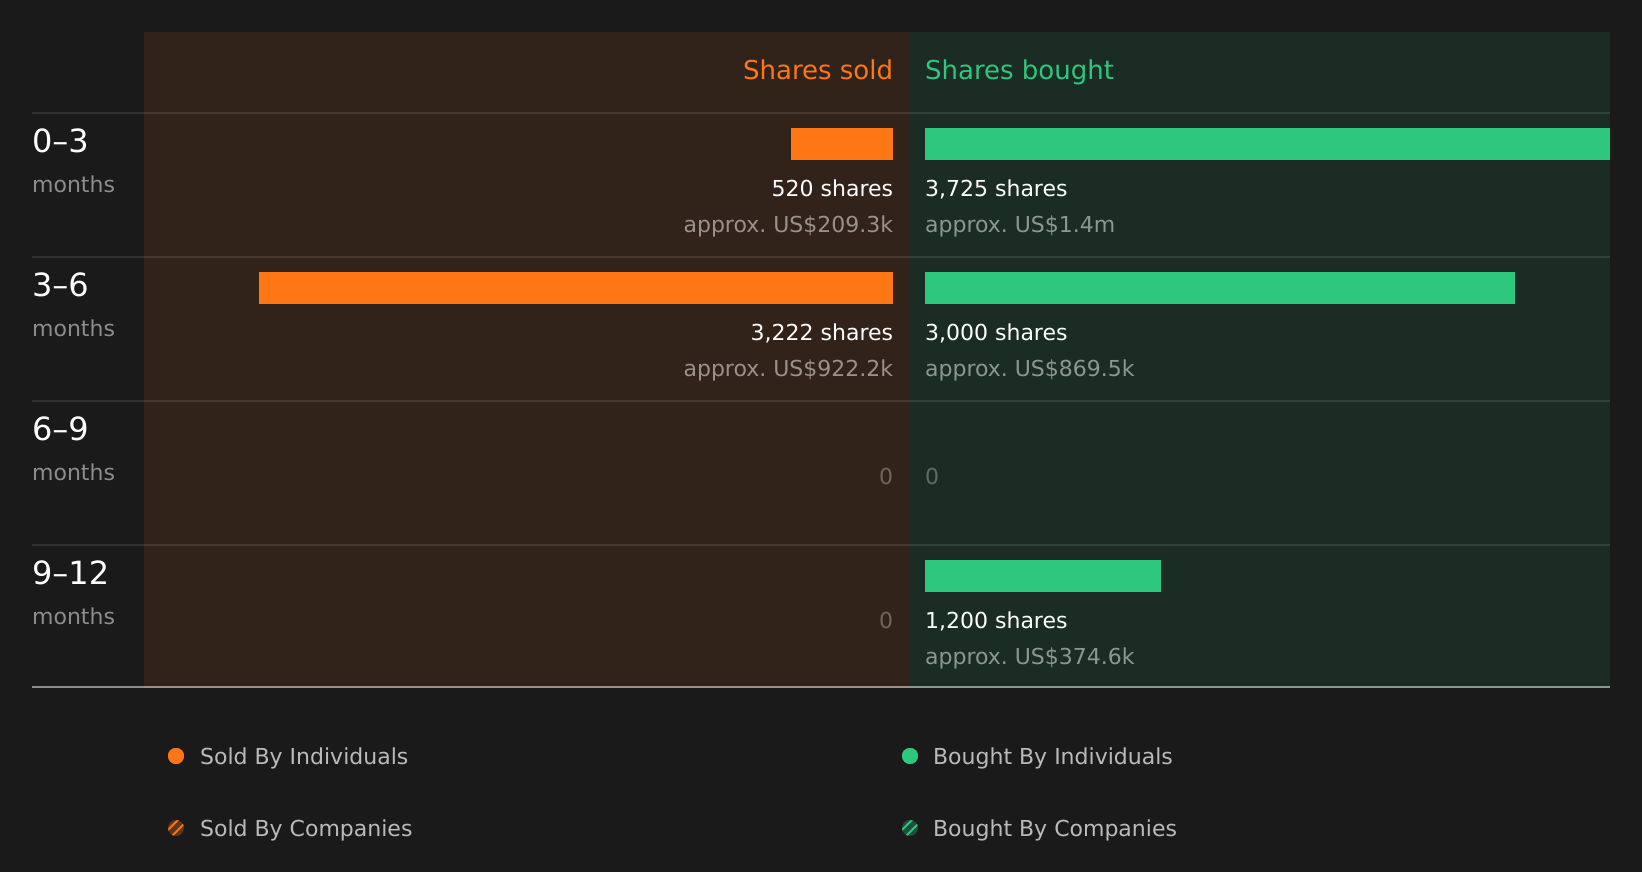Toggle the Sold By Companies legend label
Screen dimensions: 1642x872
pos(306,829)
